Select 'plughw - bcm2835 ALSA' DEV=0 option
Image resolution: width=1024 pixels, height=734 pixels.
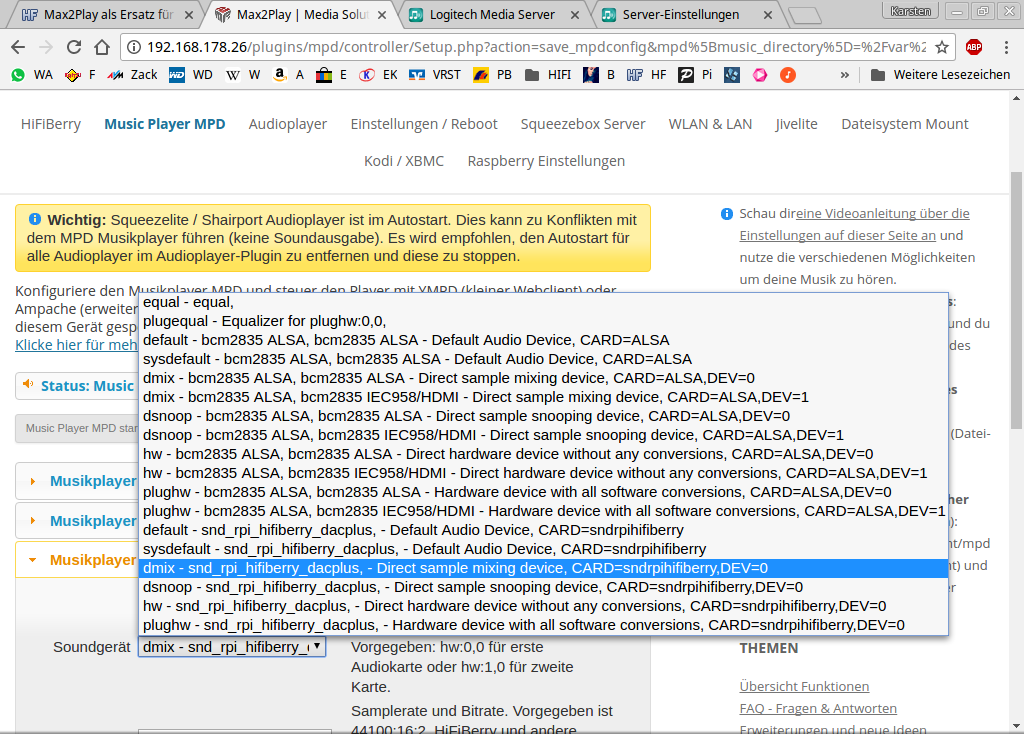coord(543,492)
